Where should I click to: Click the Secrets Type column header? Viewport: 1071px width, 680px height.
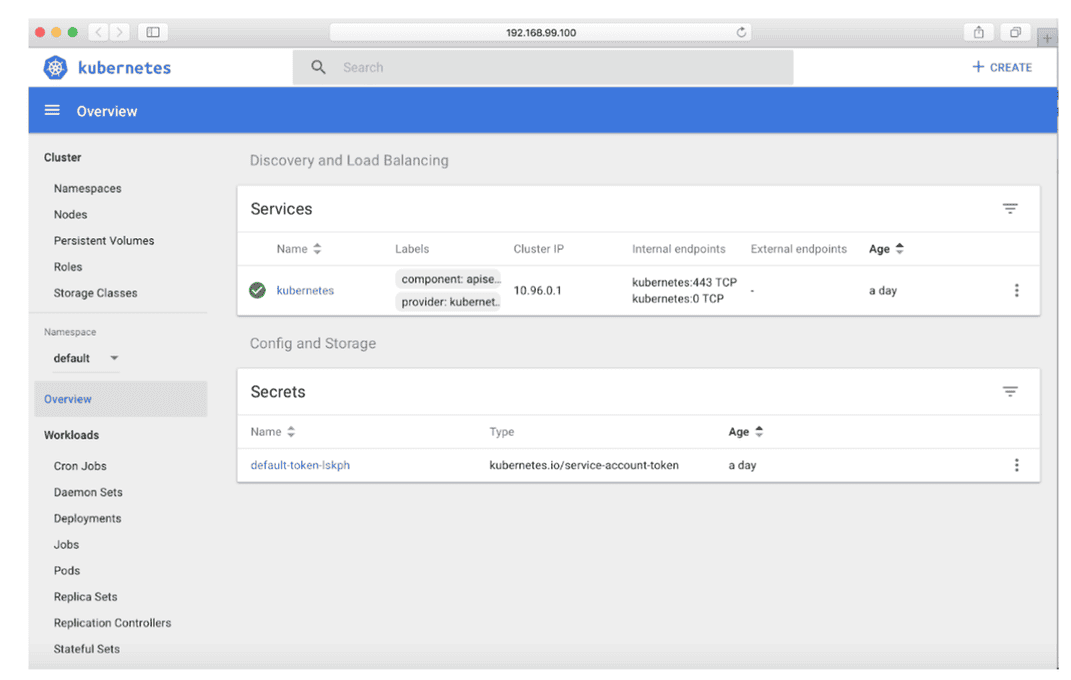click(501, 432)
